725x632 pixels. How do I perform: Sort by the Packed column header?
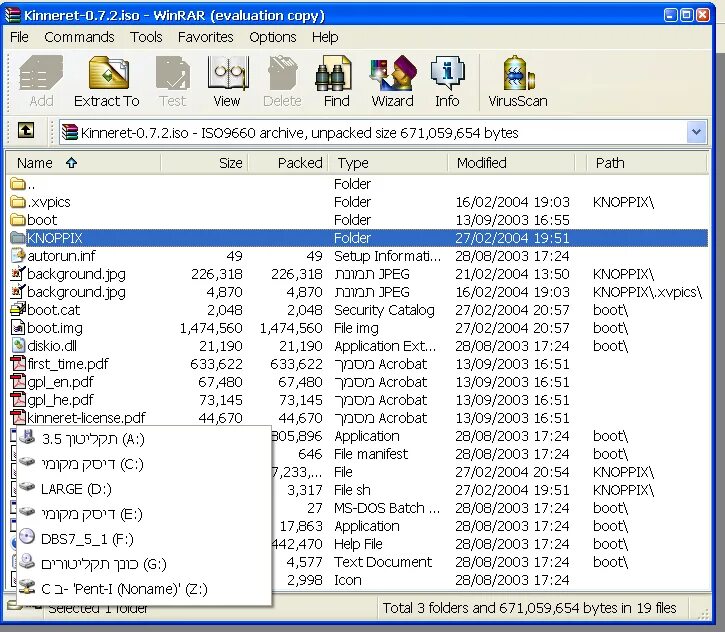coord(289,163)
